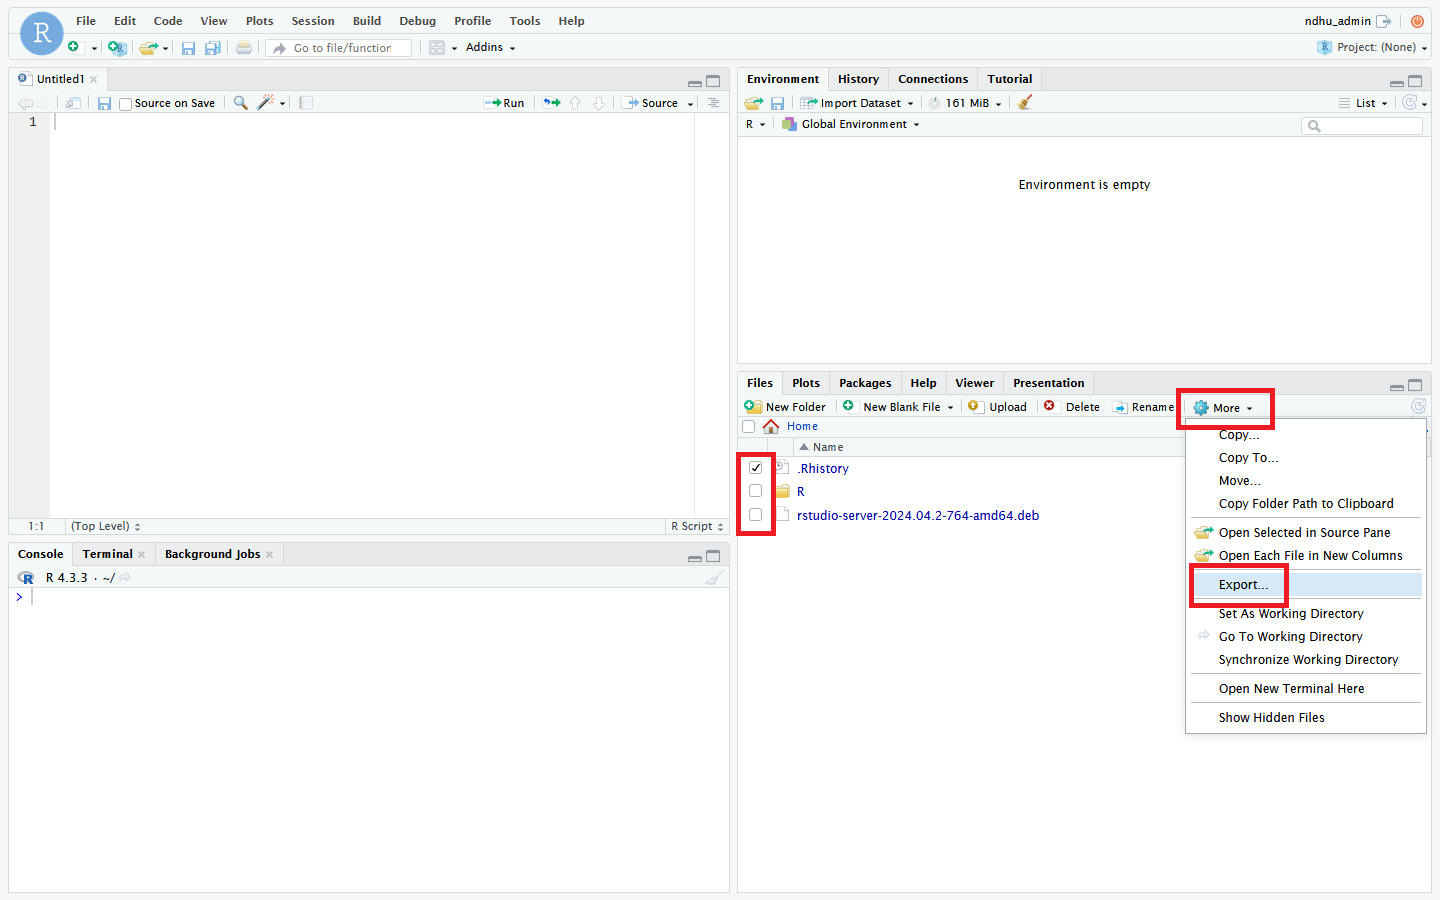1440x900 pixels.
Task: Click the Delete file button icon
Action: [x=1049, y=406]
